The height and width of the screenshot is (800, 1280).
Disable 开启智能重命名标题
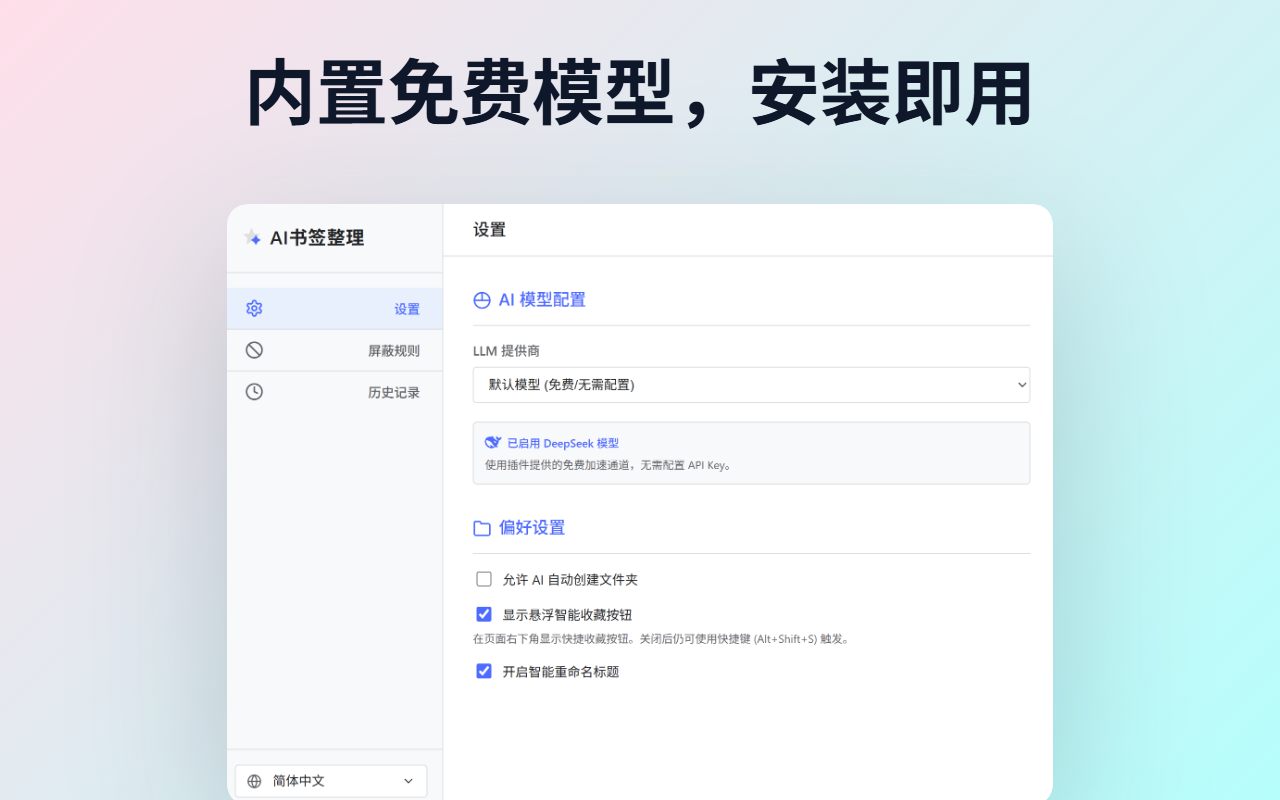click(484, 671)
